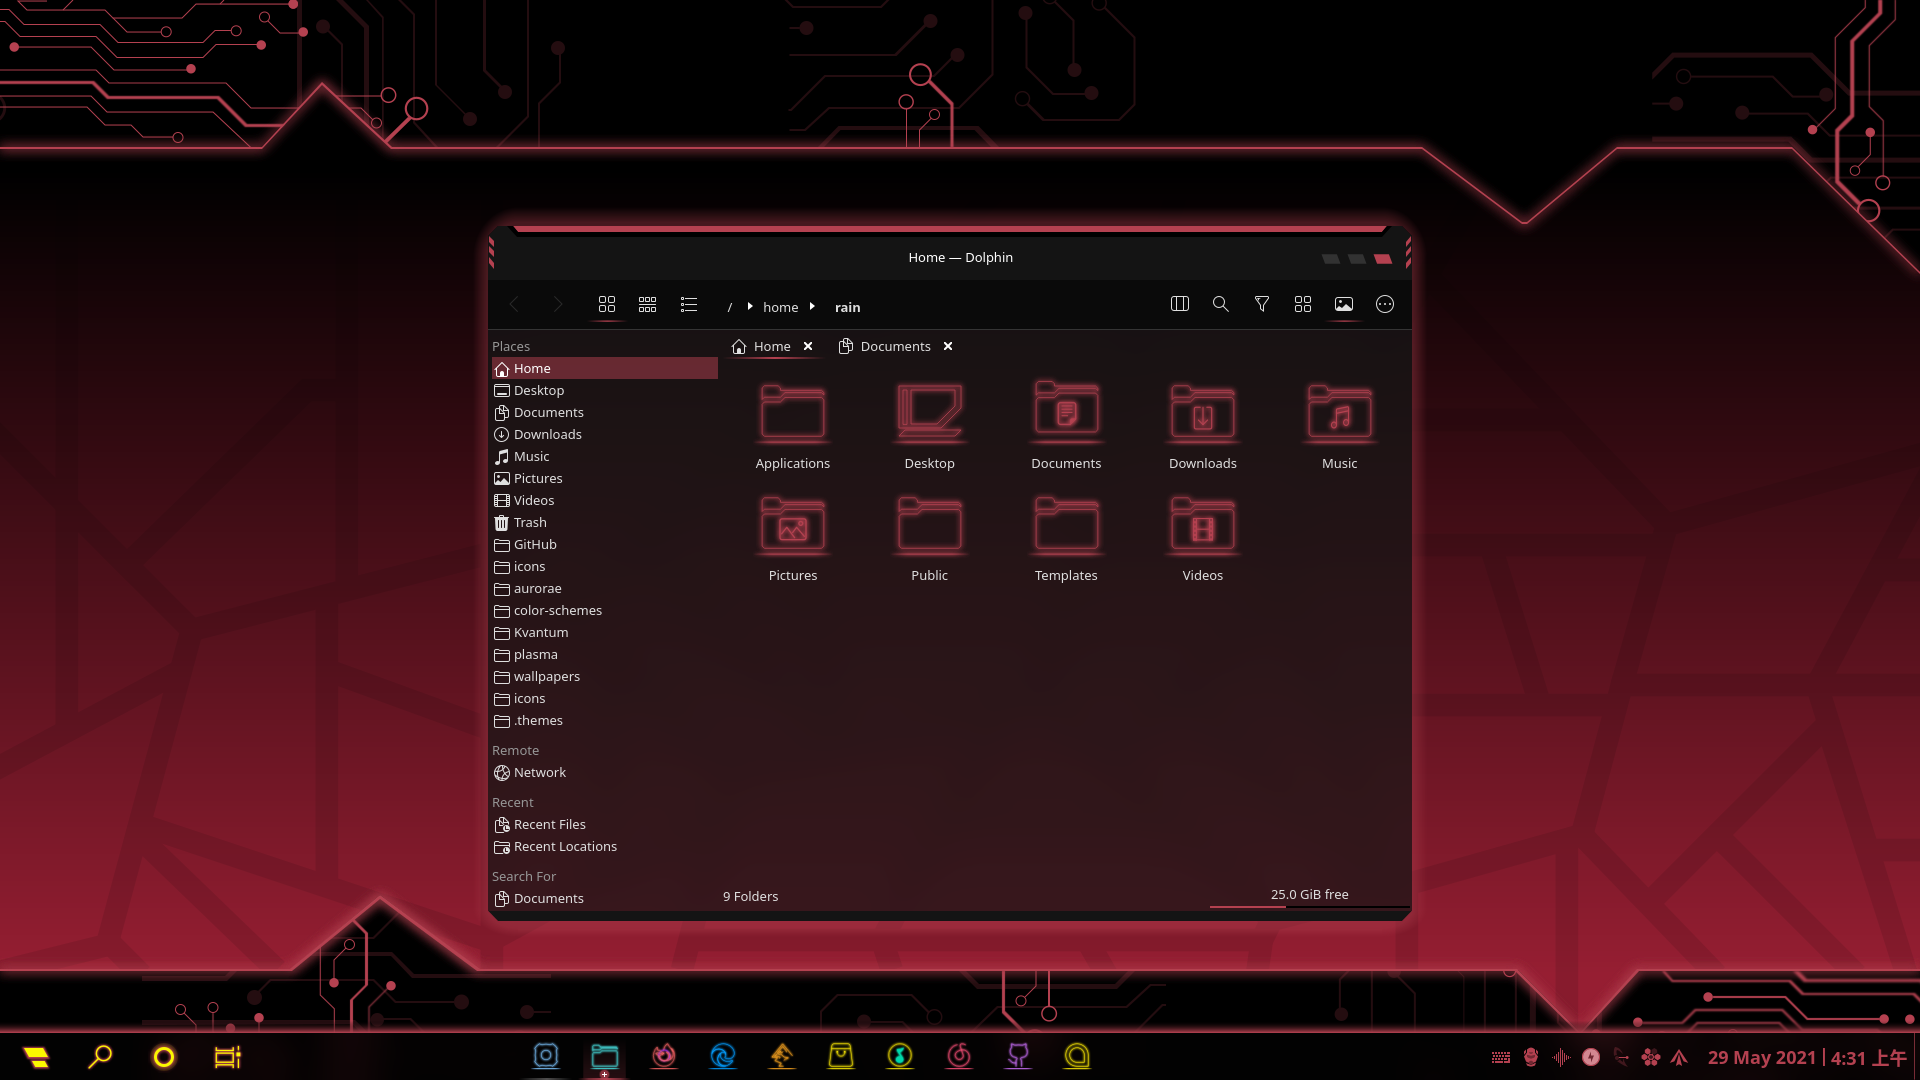Select the Applications folder
Viewport: 1920px width, 1080px height.
(793, 426)
